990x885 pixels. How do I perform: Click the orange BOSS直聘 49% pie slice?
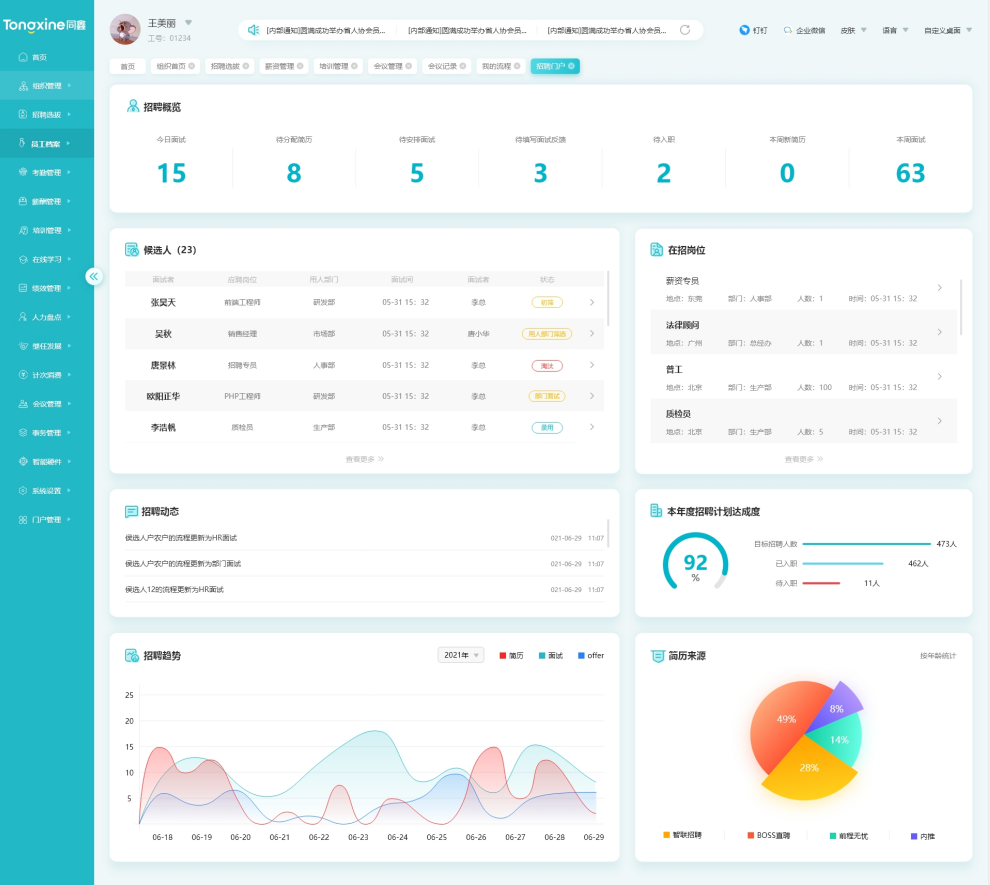(784, 722)
